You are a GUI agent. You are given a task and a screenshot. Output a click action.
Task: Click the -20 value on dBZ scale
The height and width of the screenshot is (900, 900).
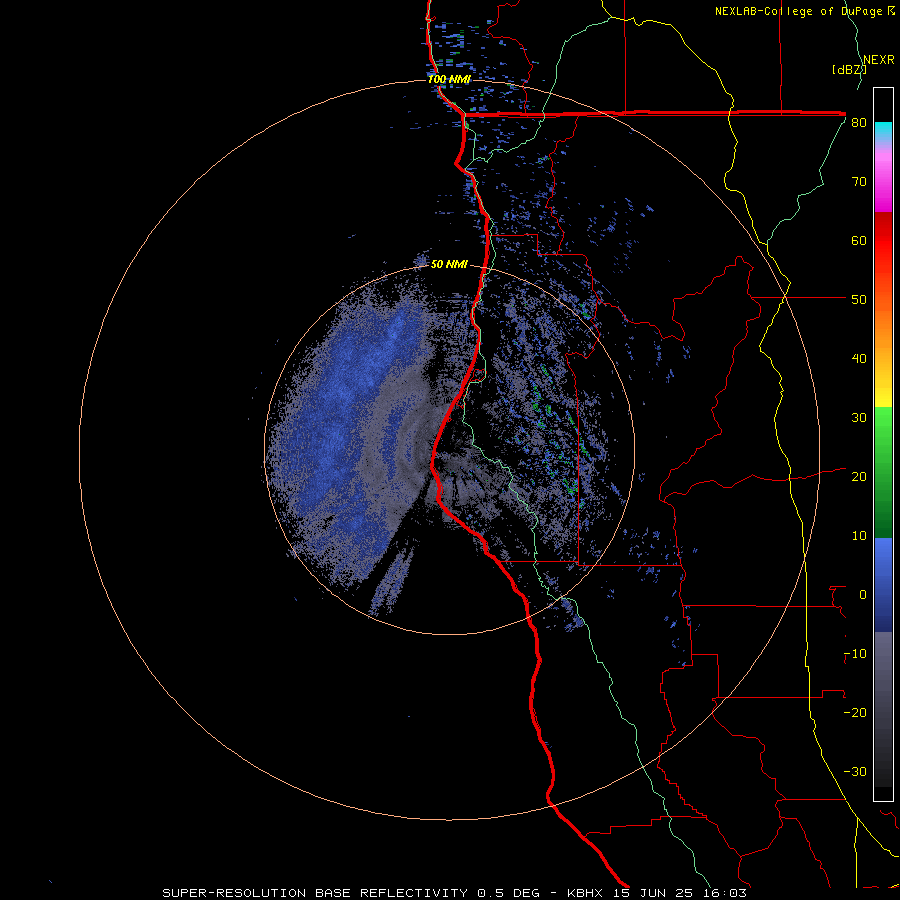855,712
